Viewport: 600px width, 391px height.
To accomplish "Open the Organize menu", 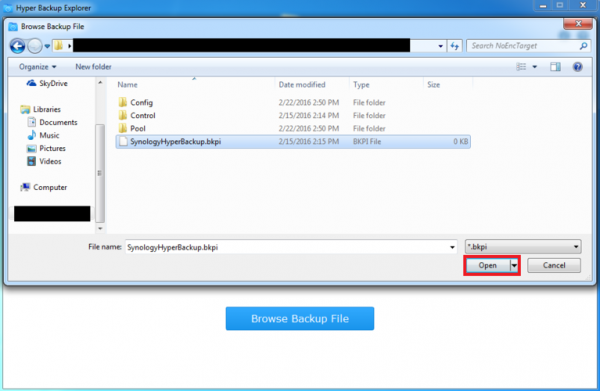I will [38, 67].
